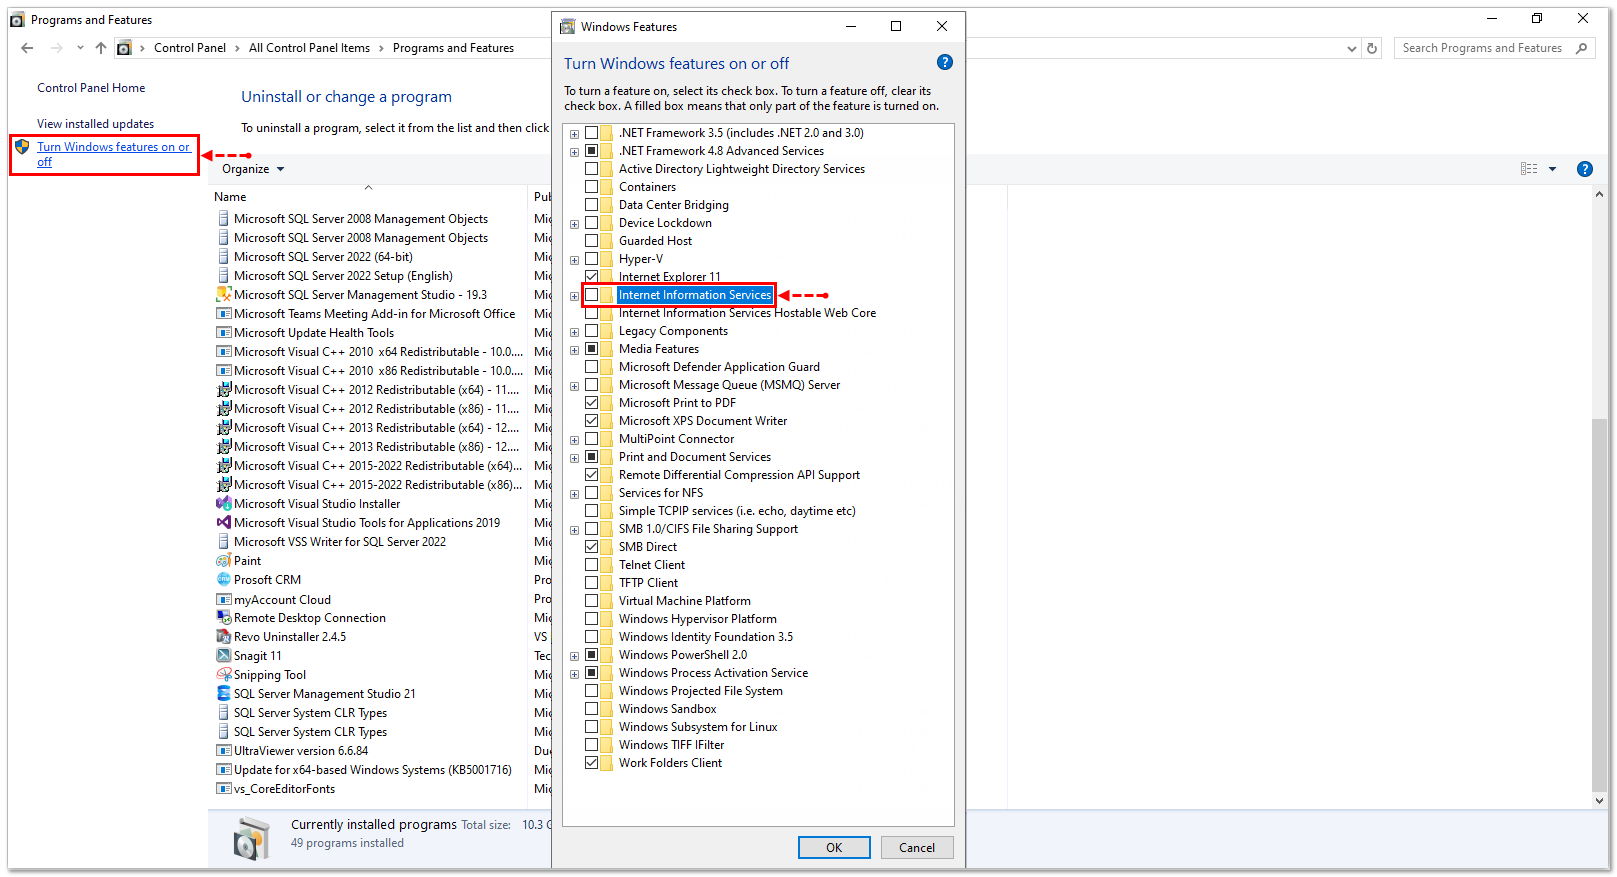Screen dimensions: 1617x877
Task: Expand the Hyper-V feature tree node
Action: tap(574, 260)
